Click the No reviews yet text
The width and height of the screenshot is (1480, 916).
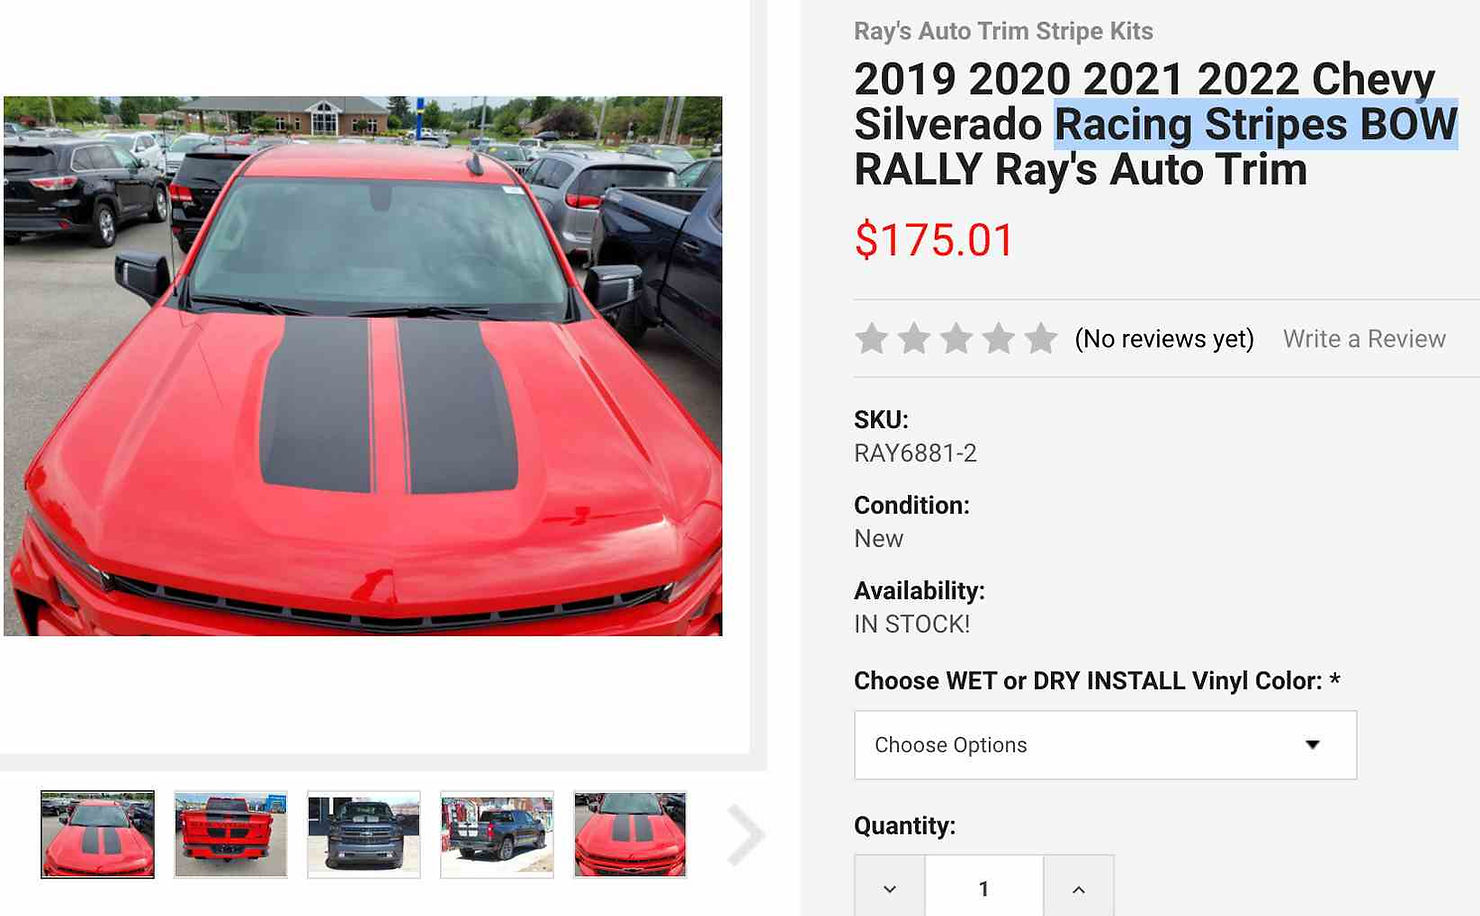1164,339
